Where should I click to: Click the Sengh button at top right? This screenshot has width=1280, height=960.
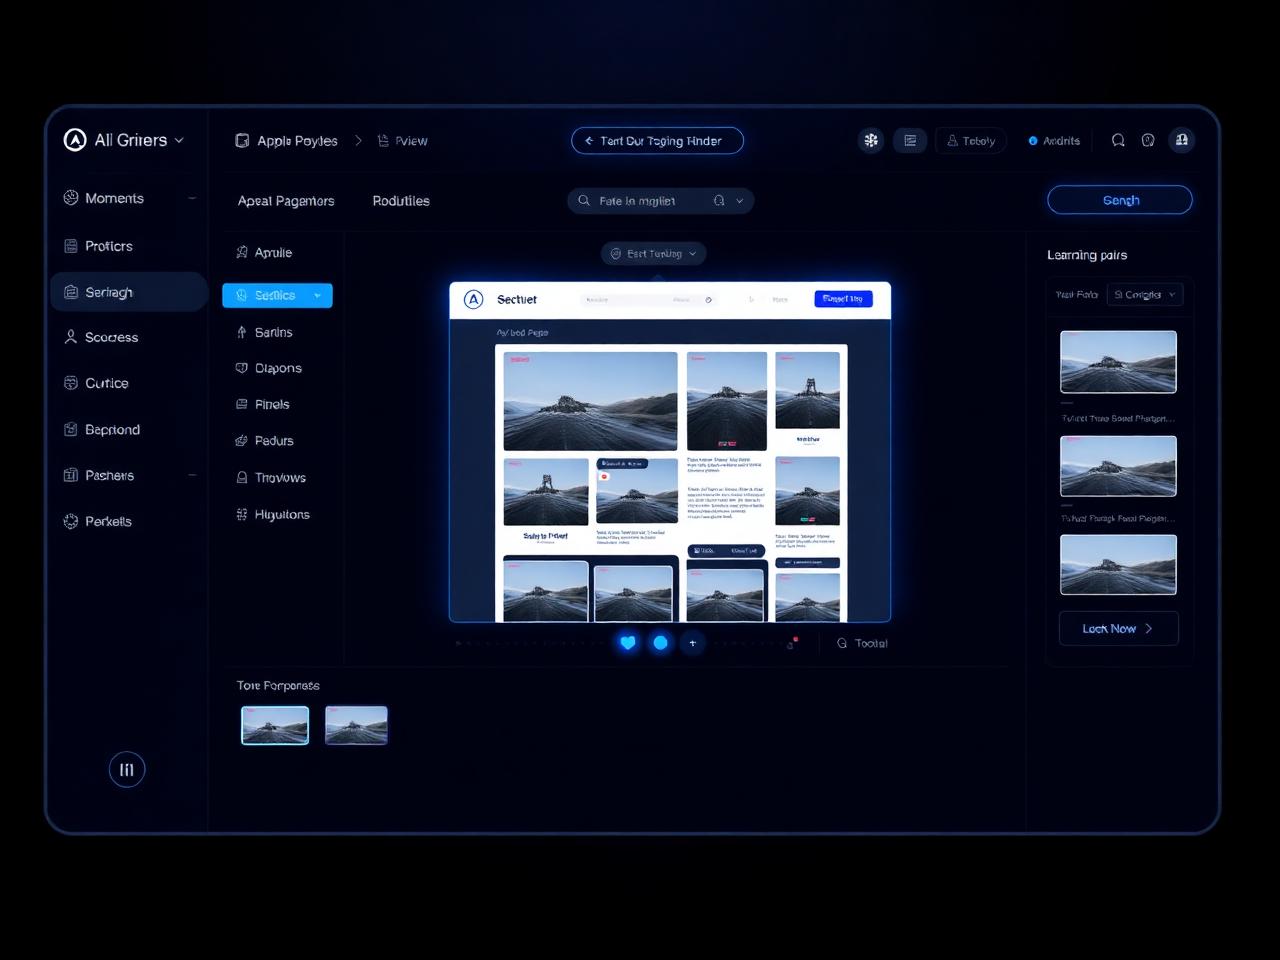click(1119, 200)
